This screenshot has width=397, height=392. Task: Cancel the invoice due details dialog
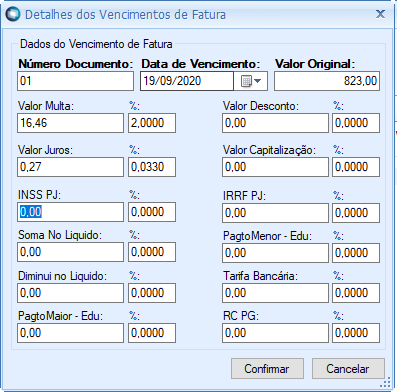[348, 369]
